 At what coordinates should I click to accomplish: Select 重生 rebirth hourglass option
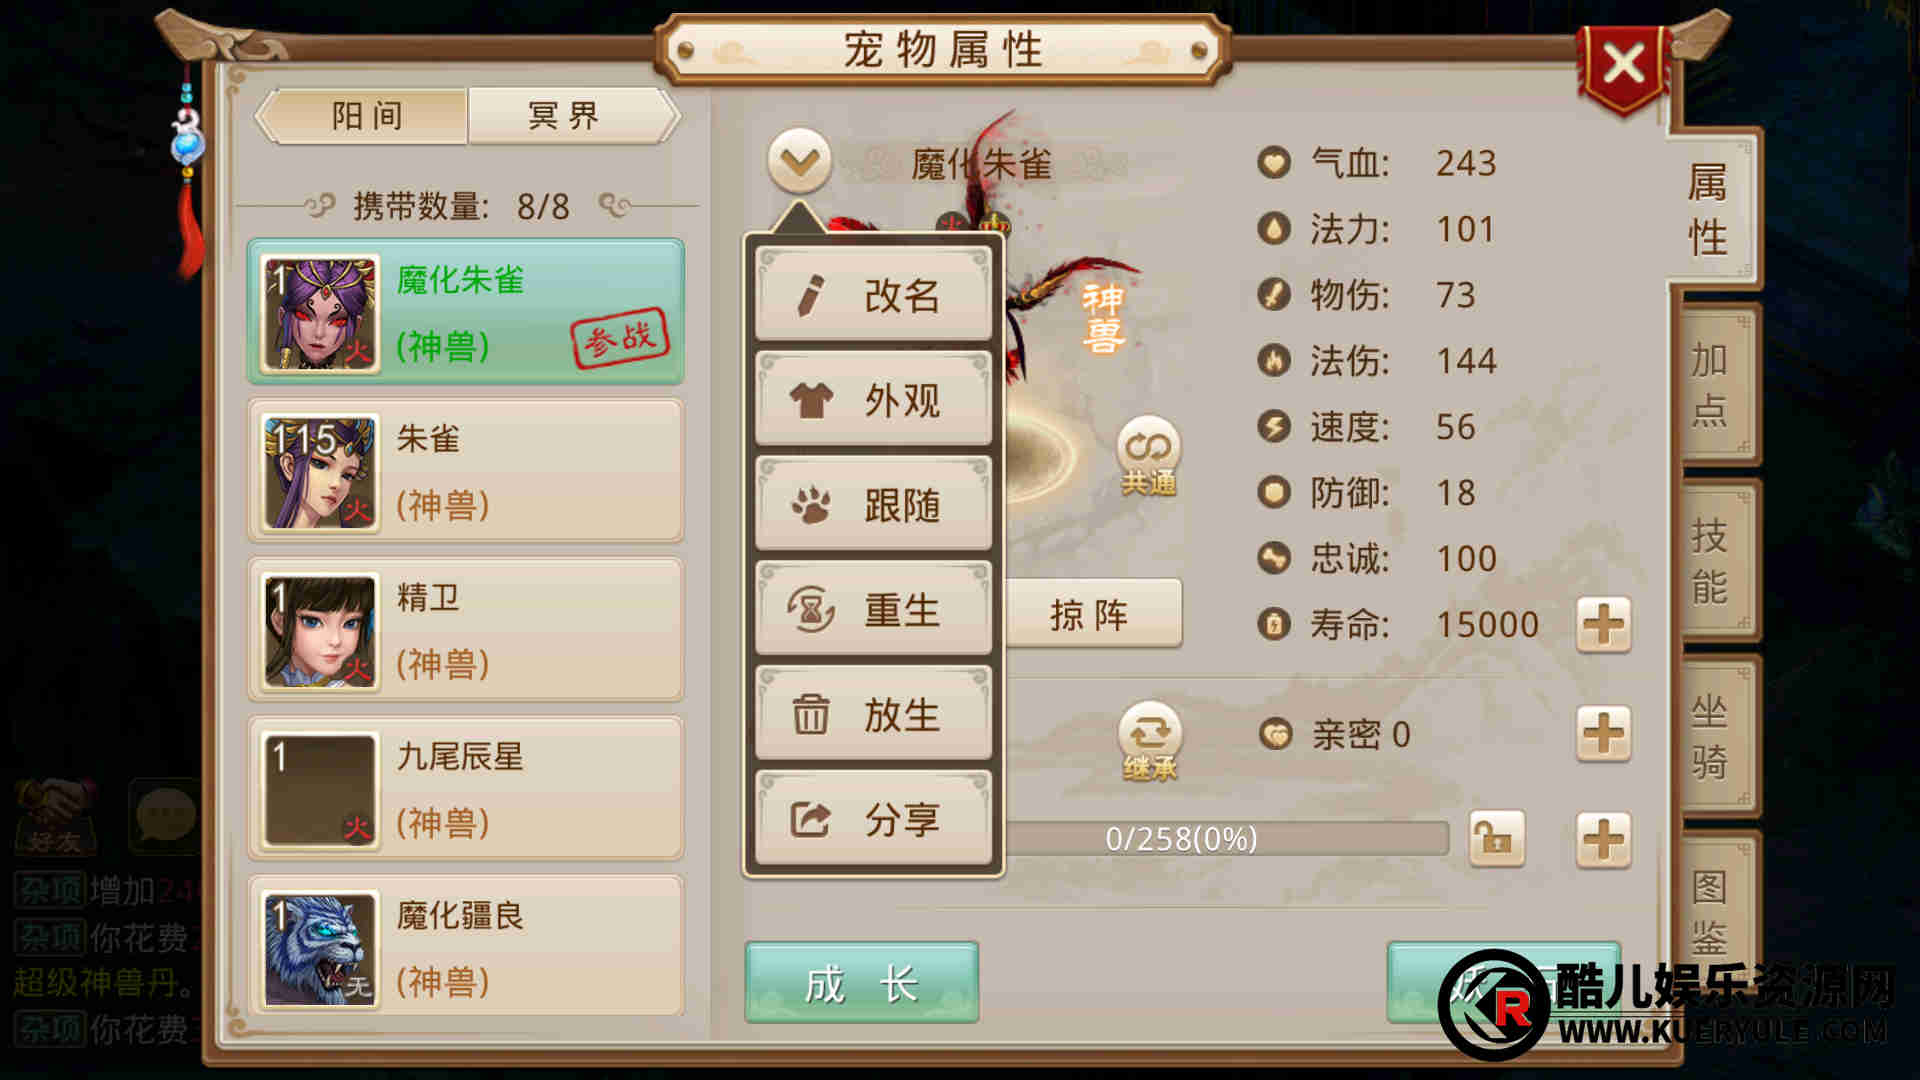[873, 610]
